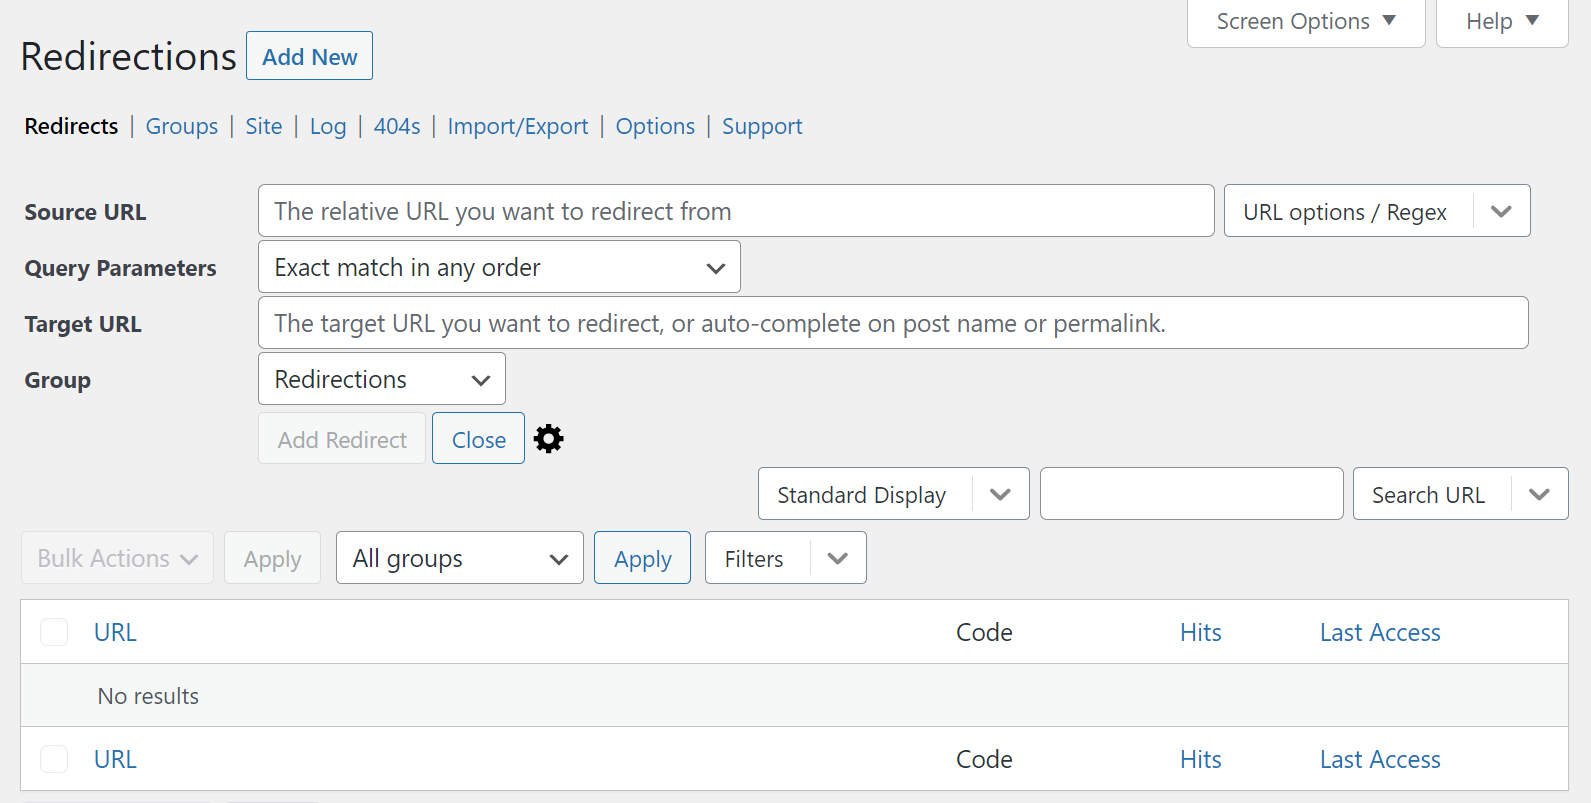Apply the selected group filter
1591x803 pixels.
[x=642, y=558]
